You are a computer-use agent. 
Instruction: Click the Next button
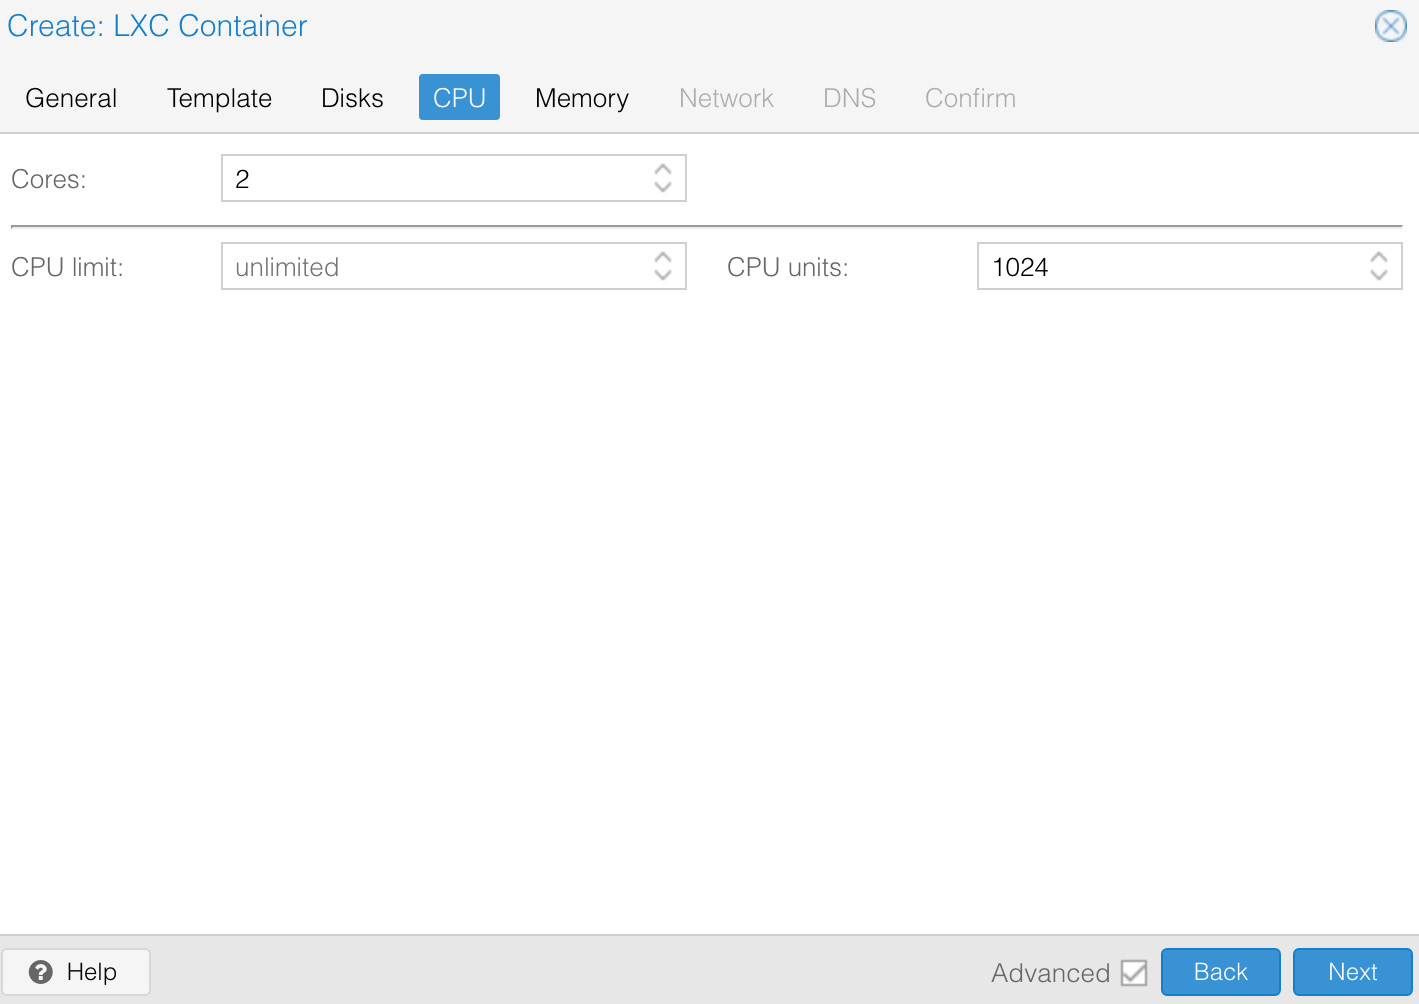(x=1352, y=971)
